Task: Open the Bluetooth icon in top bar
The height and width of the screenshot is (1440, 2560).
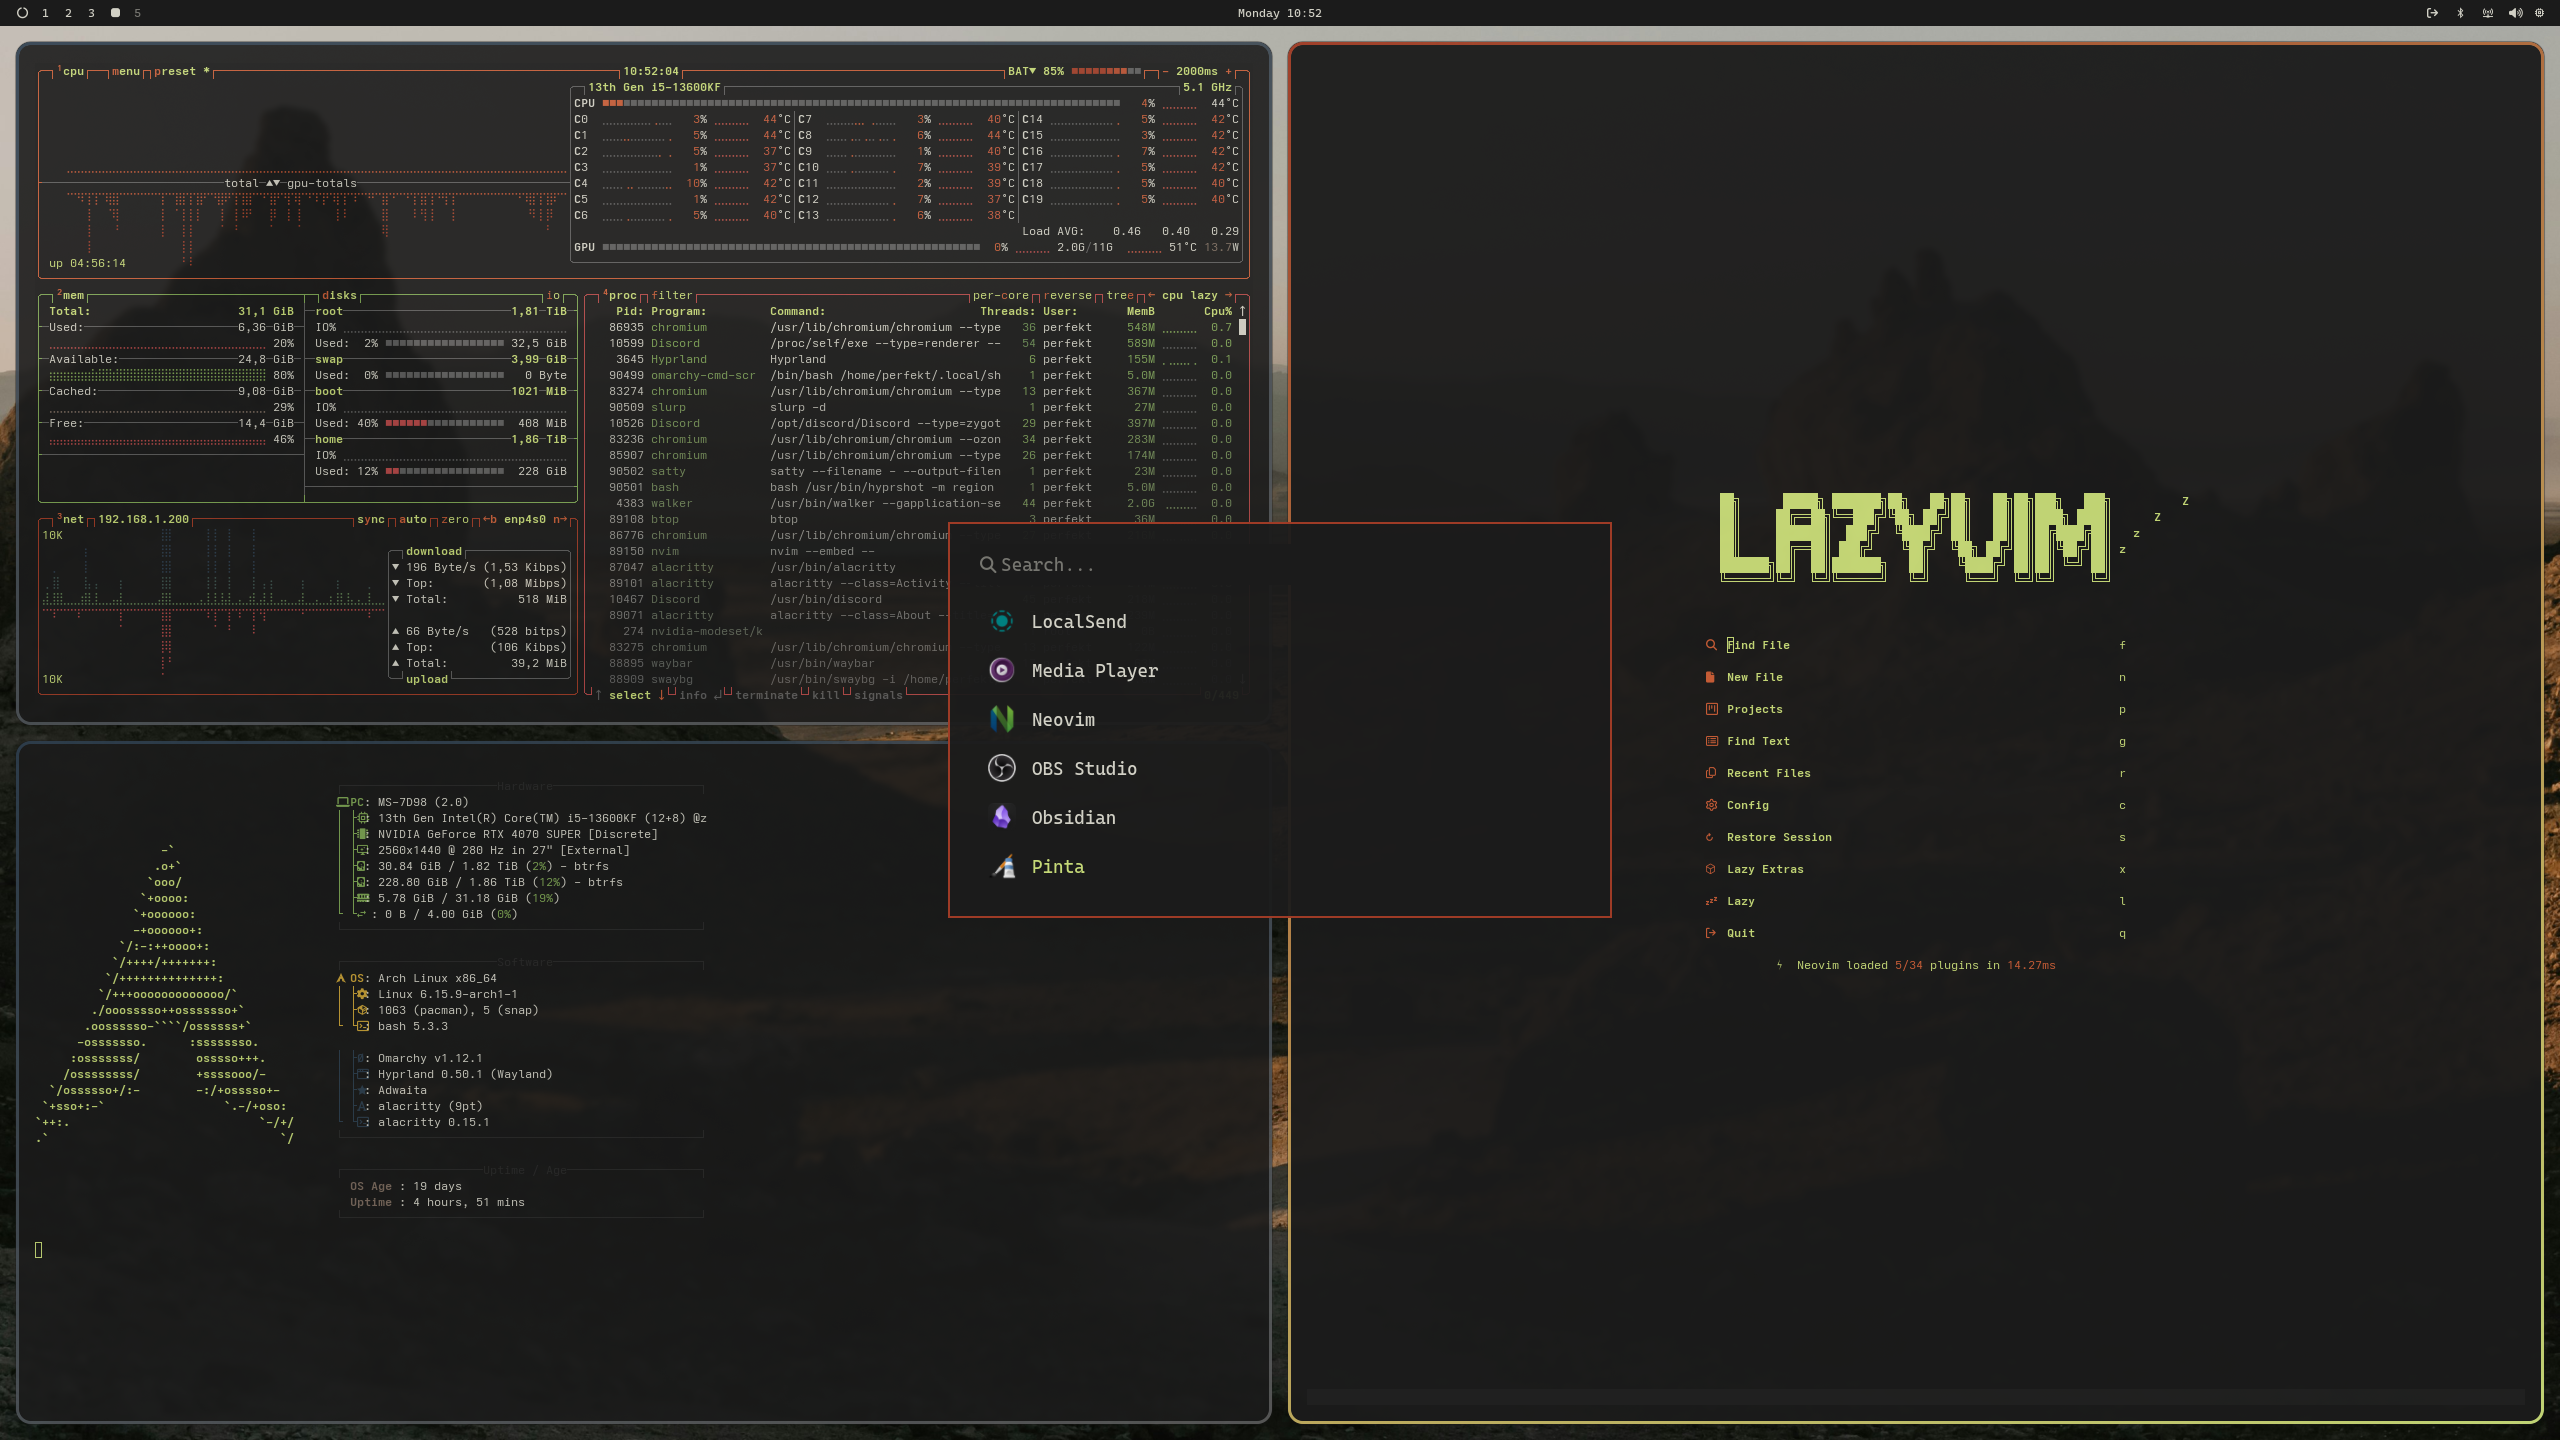Action: 2461,13
